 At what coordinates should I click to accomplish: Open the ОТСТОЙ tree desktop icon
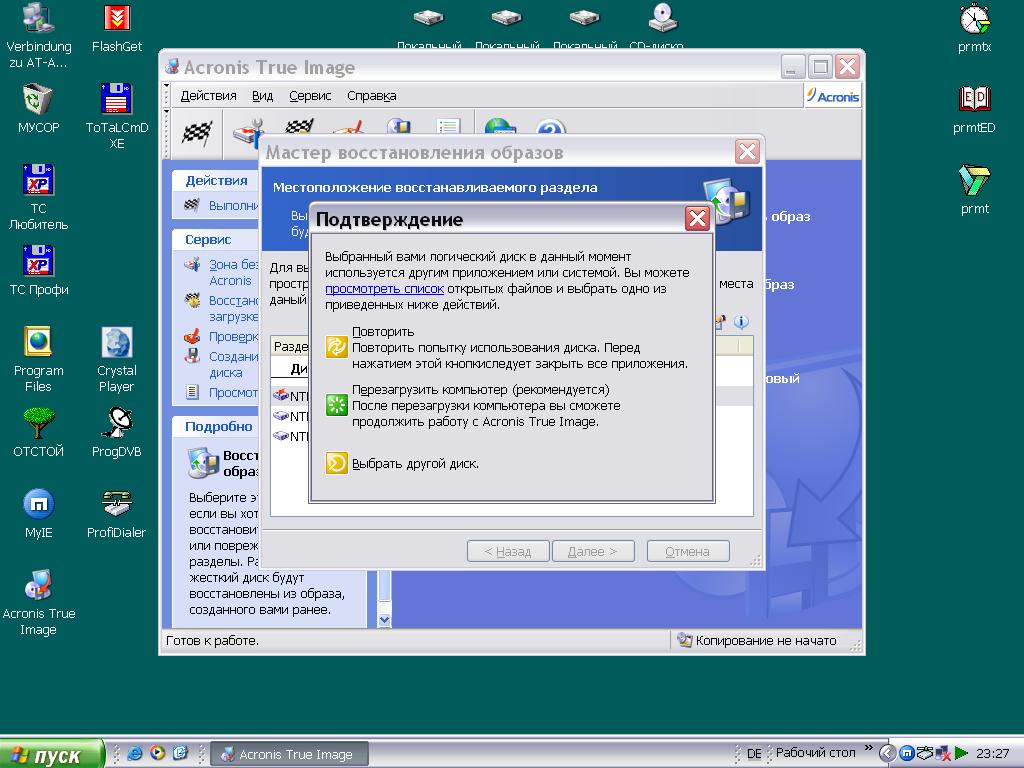click(39, 432)
